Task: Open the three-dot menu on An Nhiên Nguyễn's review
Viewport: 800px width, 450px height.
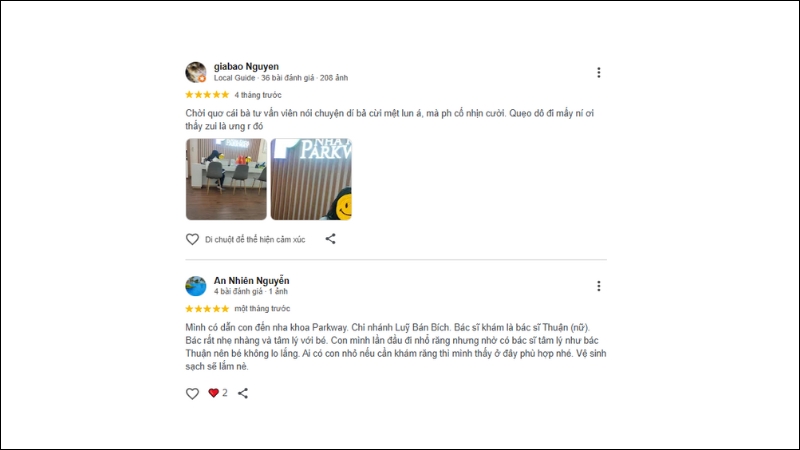Action: 598,286
